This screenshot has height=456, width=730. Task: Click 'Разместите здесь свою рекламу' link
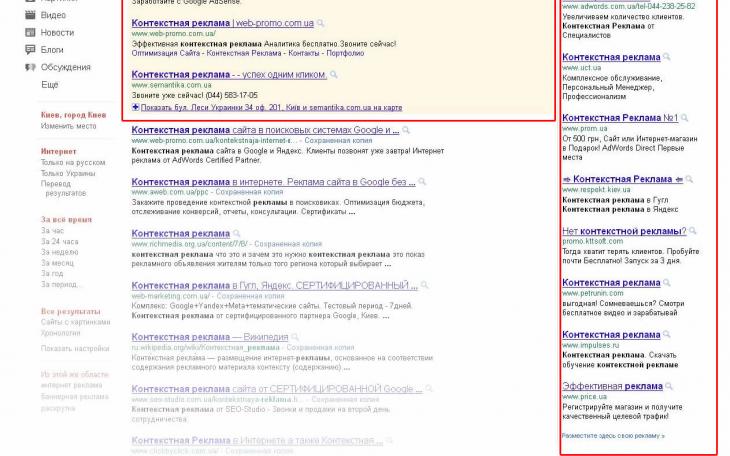(612, 436)
